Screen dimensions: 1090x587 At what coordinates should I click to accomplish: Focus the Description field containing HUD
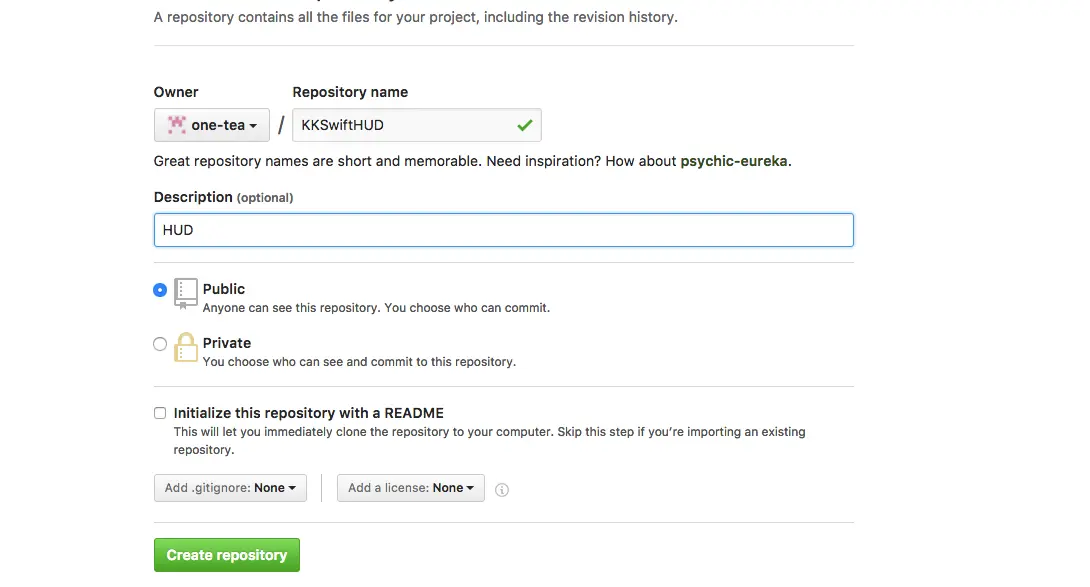coord(503,230)
